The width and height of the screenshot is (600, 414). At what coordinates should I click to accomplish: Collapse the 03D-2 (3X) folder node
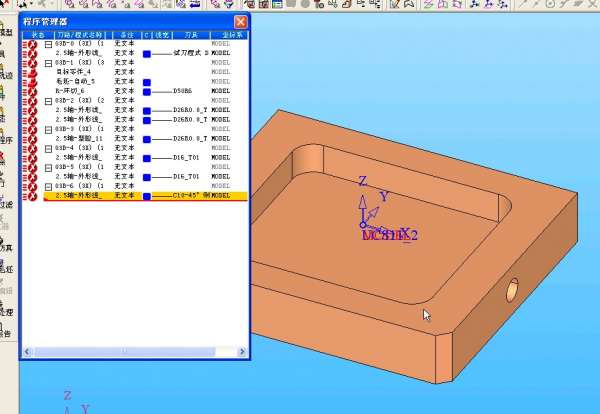coord(48,101)
